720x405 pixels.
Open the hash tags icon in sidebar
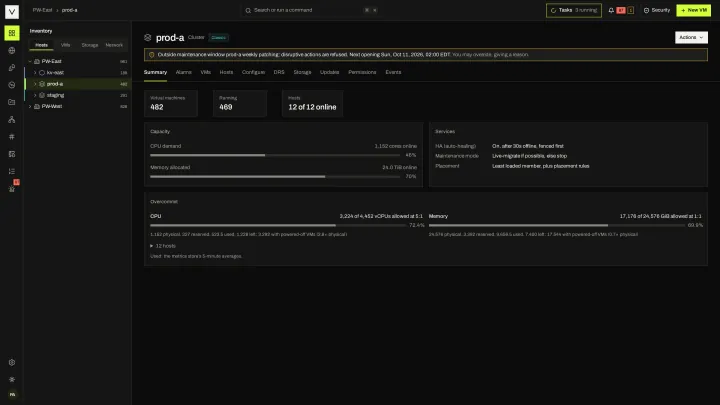[x=12, y=137]
